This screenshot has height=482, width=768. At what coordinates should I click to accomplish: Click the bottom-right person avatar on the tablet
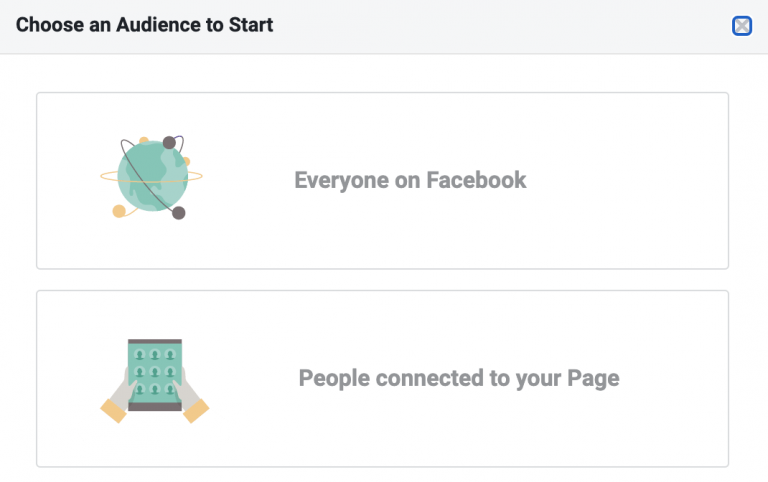170,388
